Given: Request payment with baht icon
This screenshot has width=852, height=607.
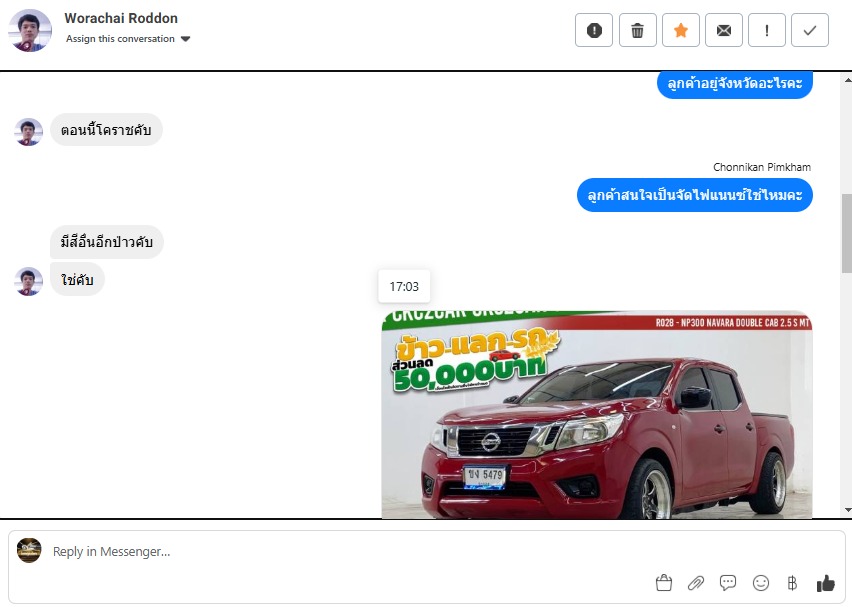Looking at the screenshot, I should pyautogui.click(x=792, y=583).
